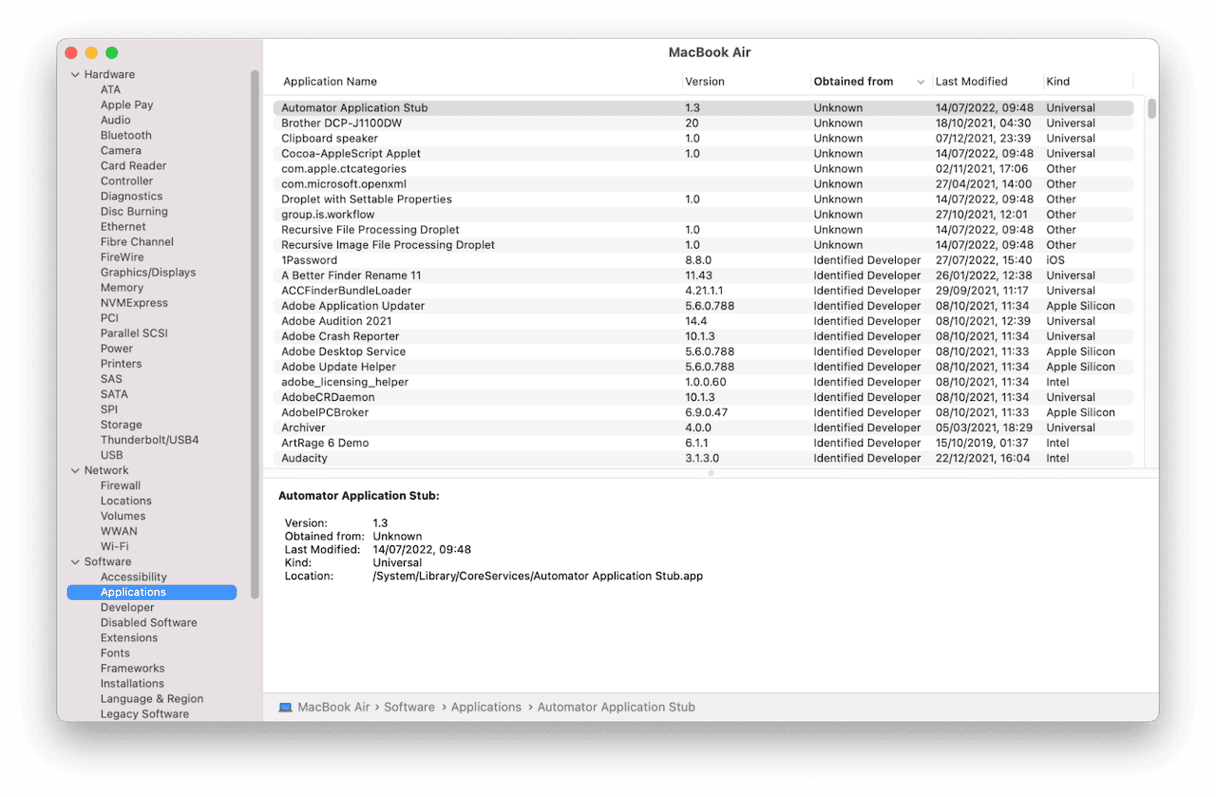Open the Card Reader sidebar item
Viewport: 1216px width, 797px height.
pyautogui.click(x=133, y=166)
